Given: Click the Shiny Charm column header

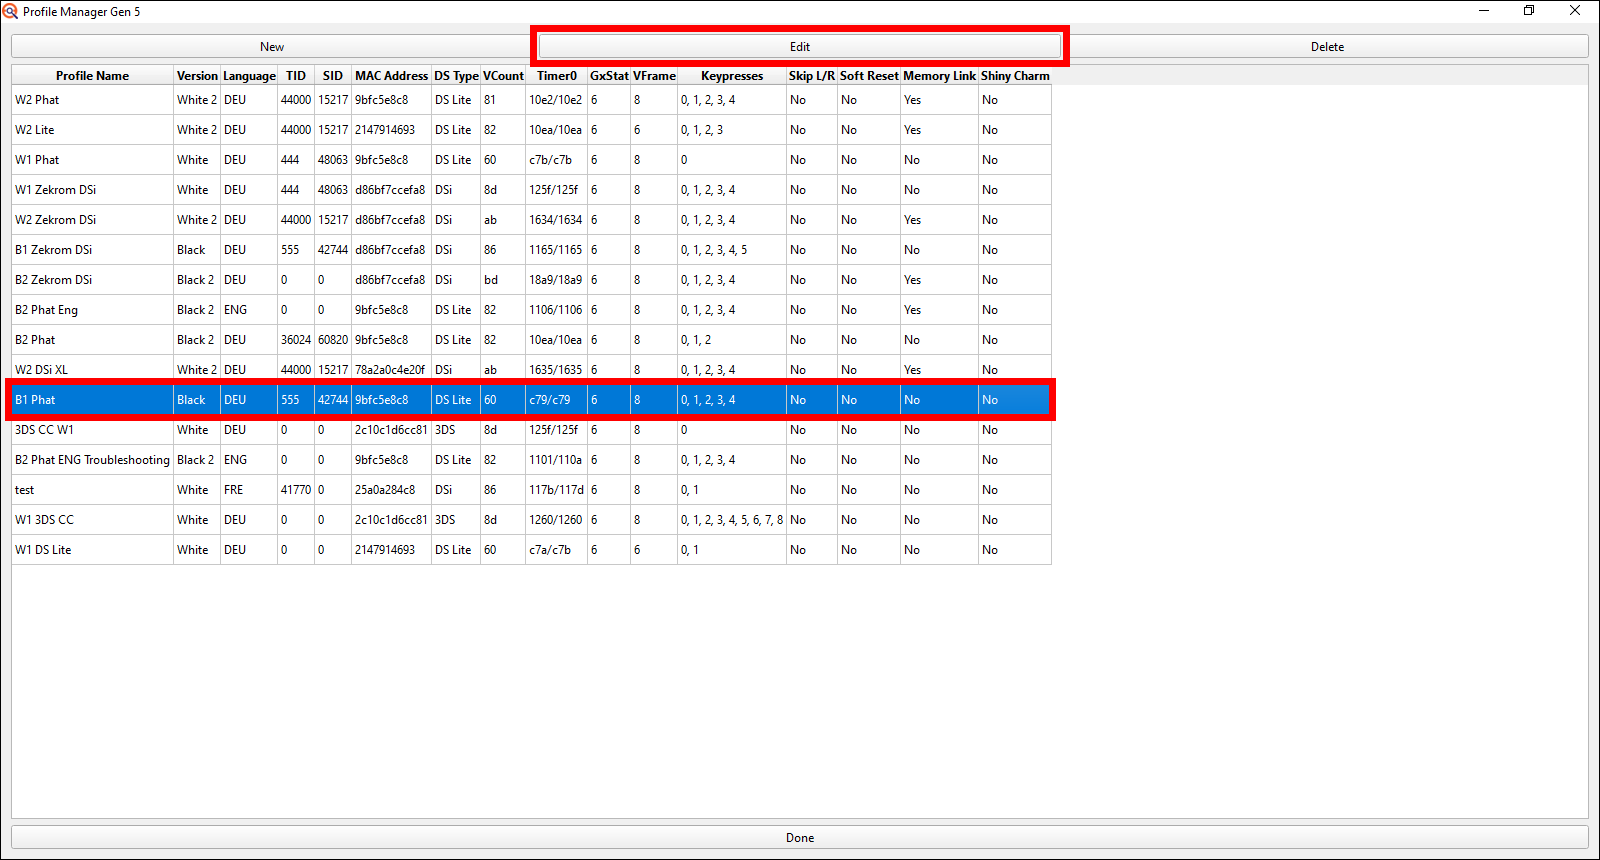Looking at the screenshot, I should point(1015,76).
